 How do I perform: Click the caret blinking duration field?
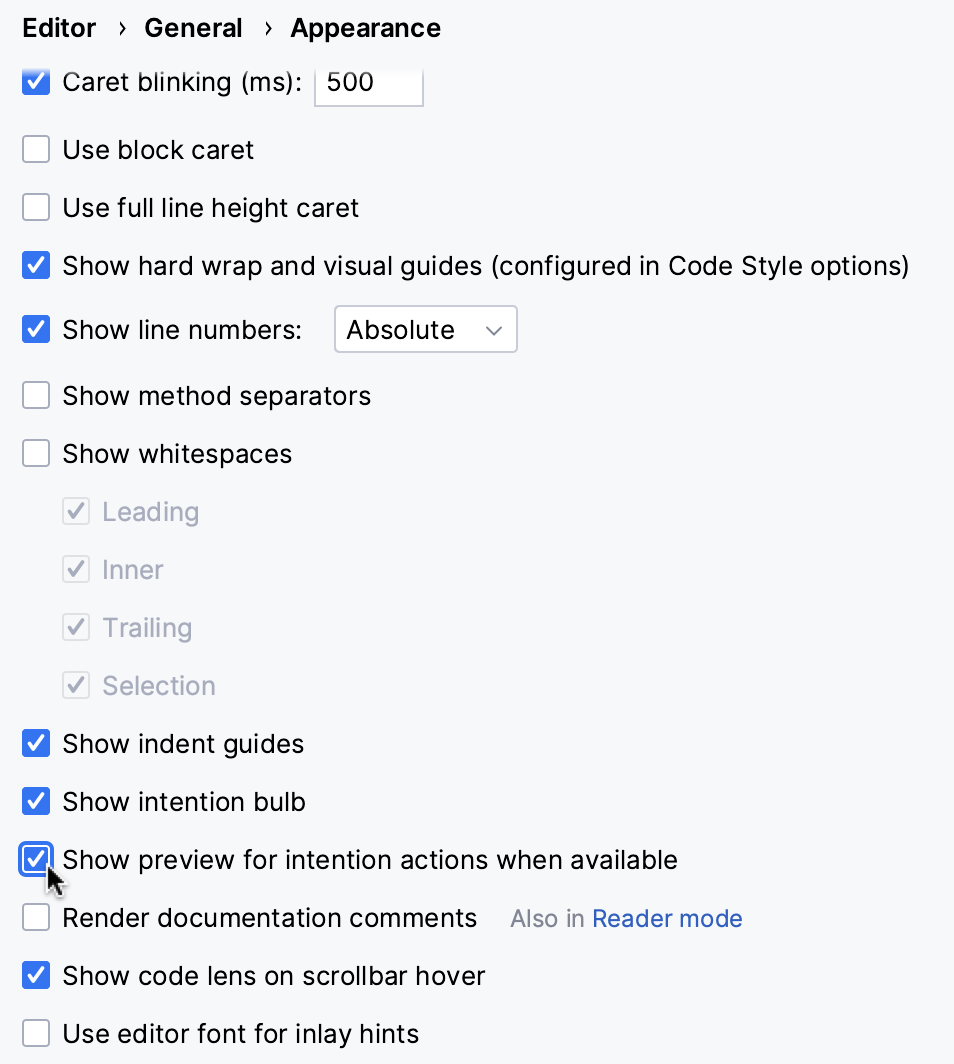click(x=368, y=84)
